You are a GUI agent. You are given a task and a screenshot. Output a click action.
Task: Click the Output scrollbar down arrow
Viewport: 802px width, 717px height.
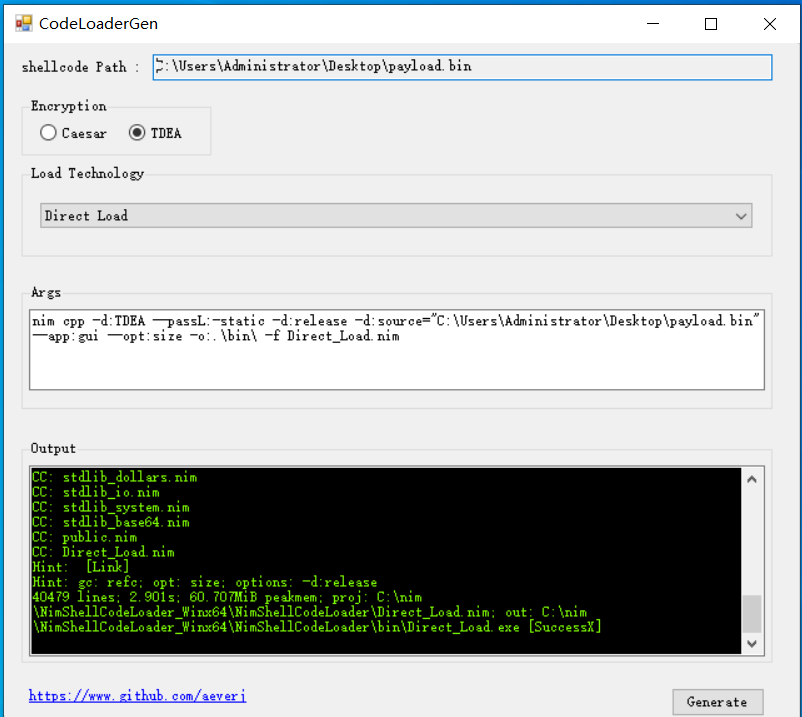tap(752, 643)
